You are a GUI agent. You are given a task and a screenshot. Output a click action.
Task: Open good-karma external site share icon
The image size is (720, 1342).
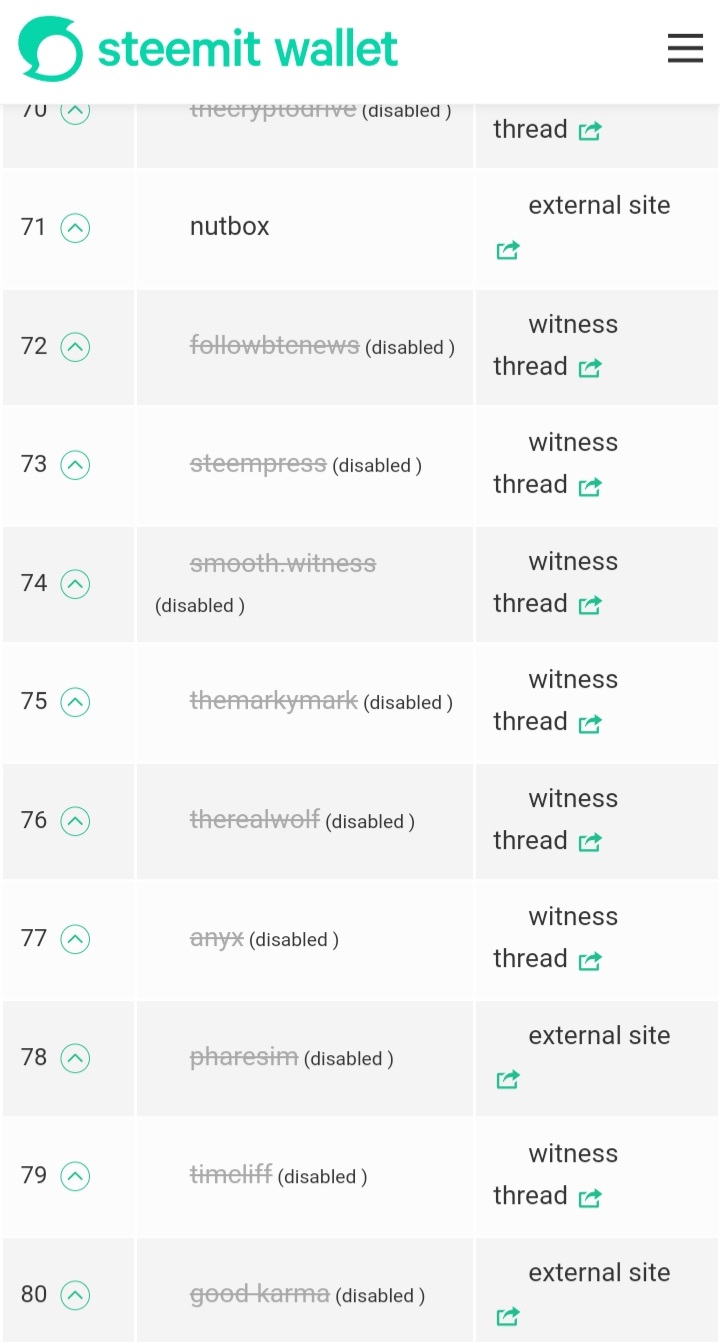(x=508, y=1316)
